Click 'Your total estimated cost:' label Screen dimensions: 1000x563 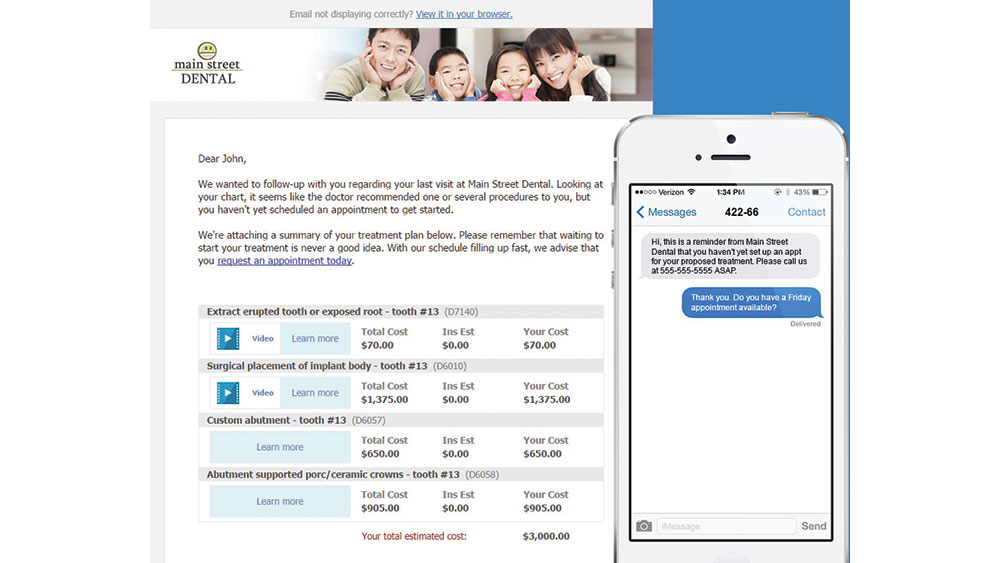coord(414,536)
